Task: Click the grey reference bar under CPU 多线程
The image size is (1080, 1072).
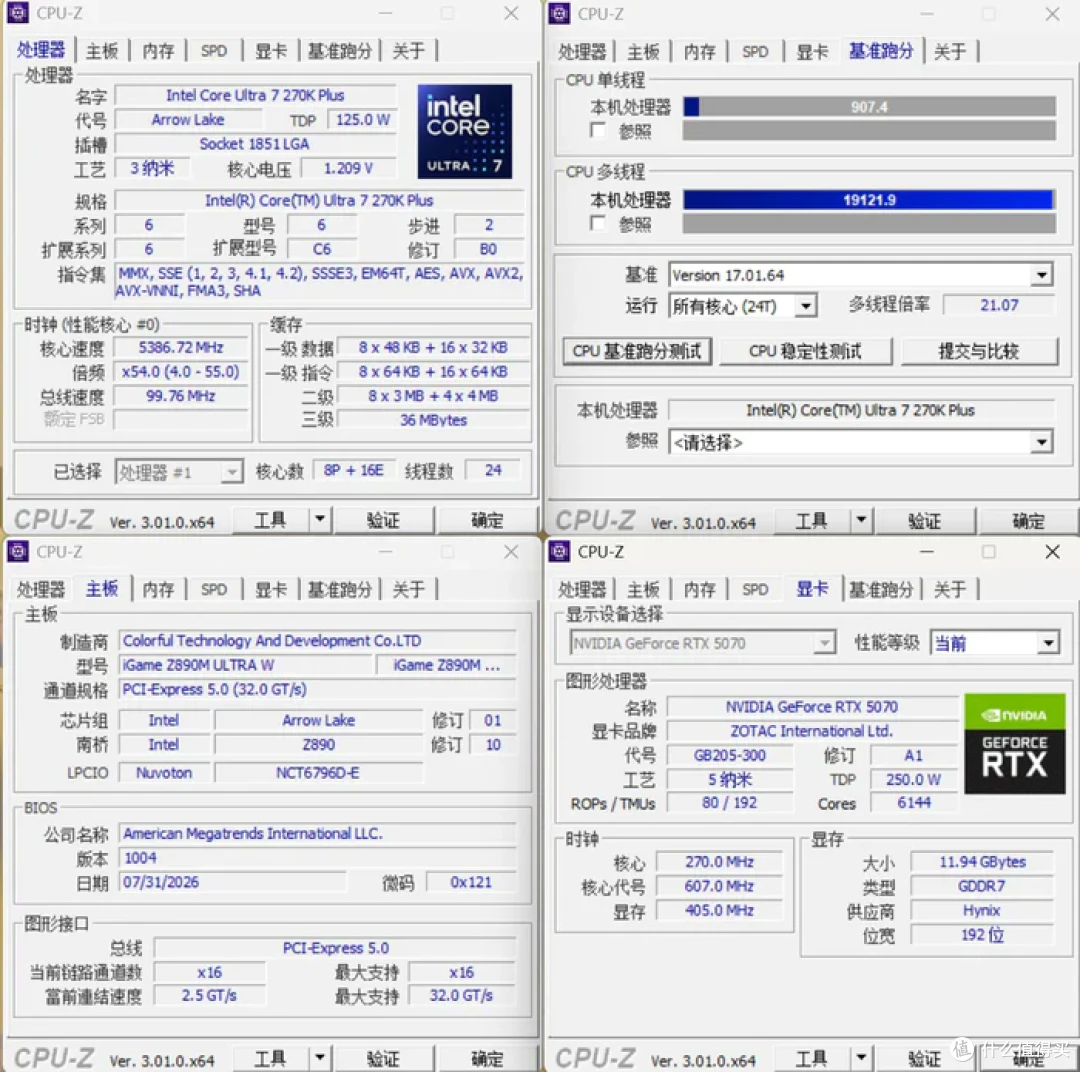Action: coord(869,223)
